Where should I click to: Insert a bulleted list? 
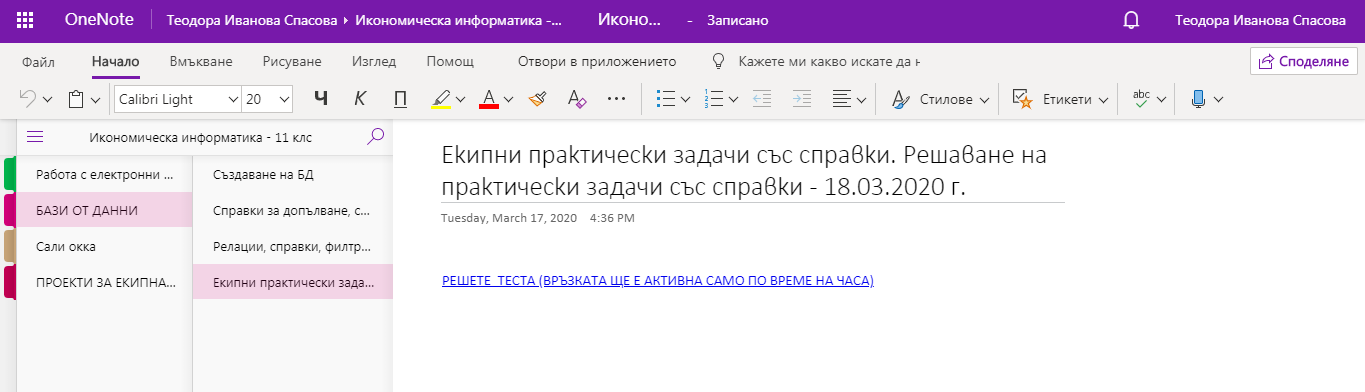click(665, 99)
